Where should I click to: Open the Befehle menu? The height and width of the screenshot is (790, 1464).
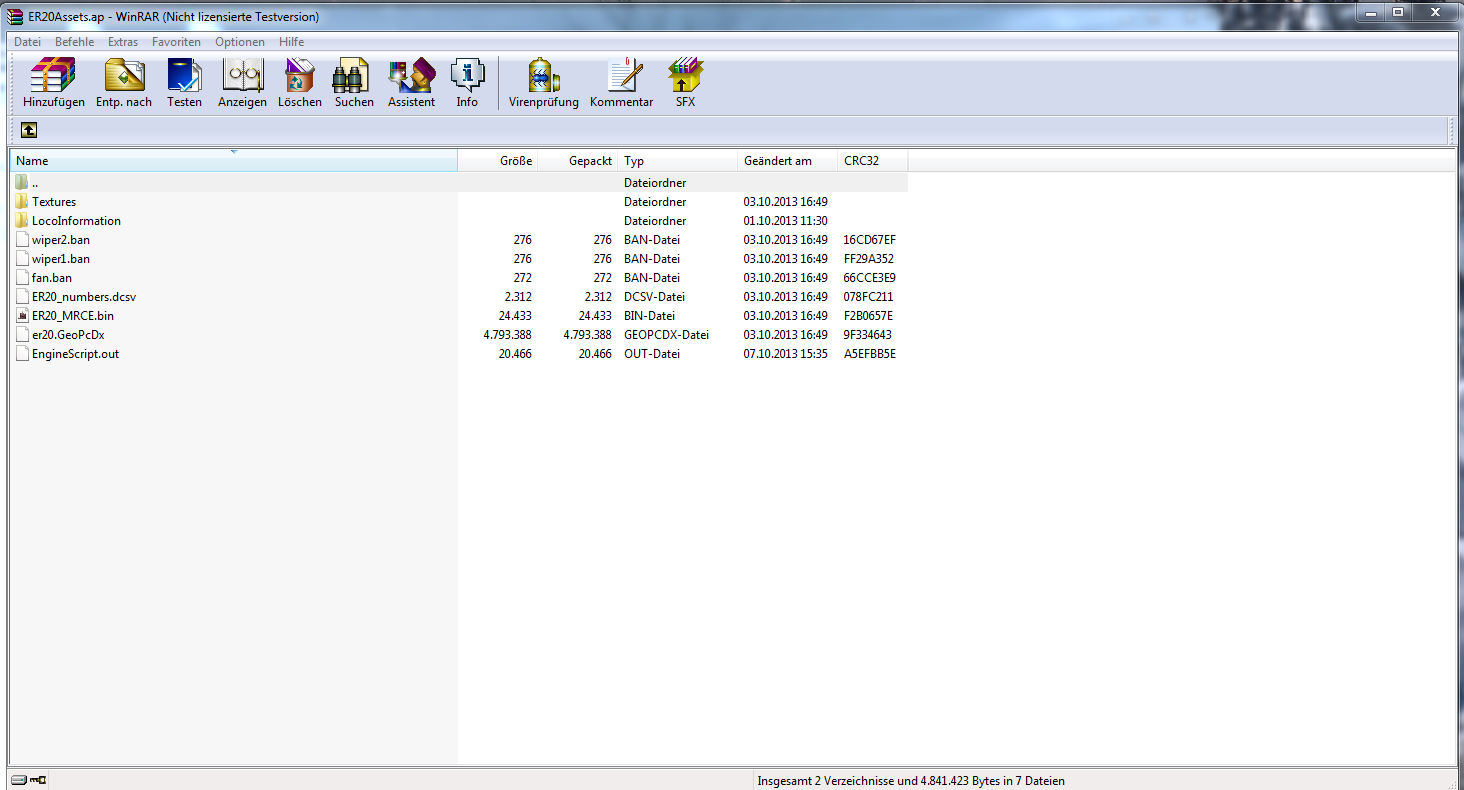point(75,42)
